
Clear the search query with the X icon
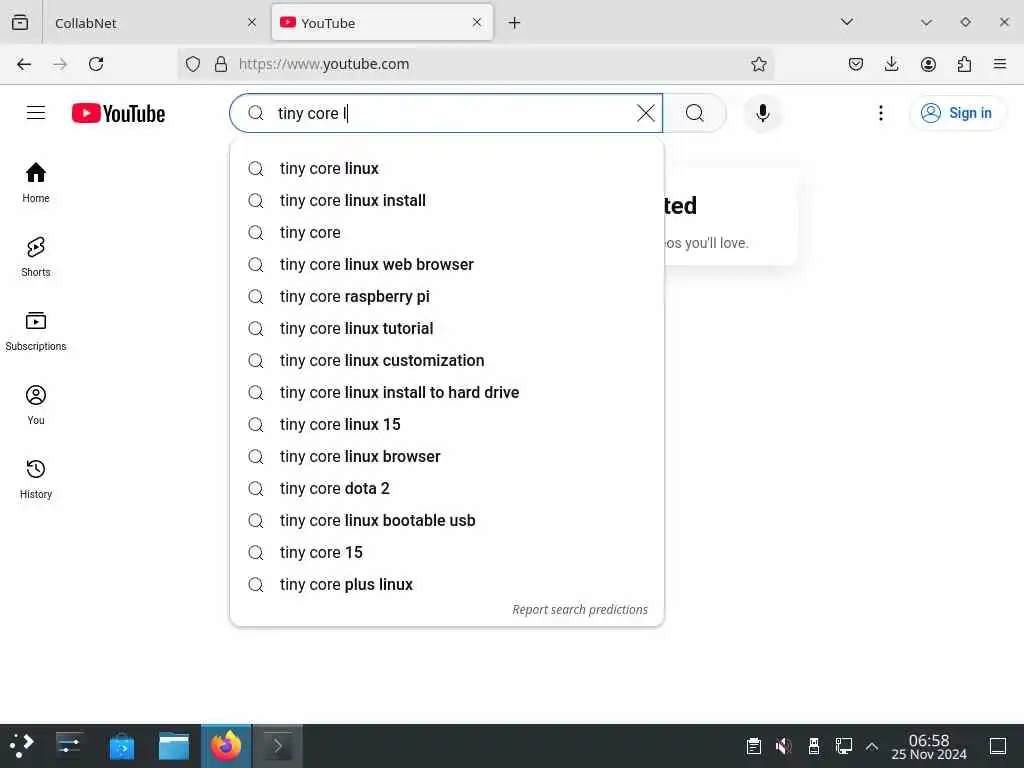pyautogui.click(x=645, y=113)
